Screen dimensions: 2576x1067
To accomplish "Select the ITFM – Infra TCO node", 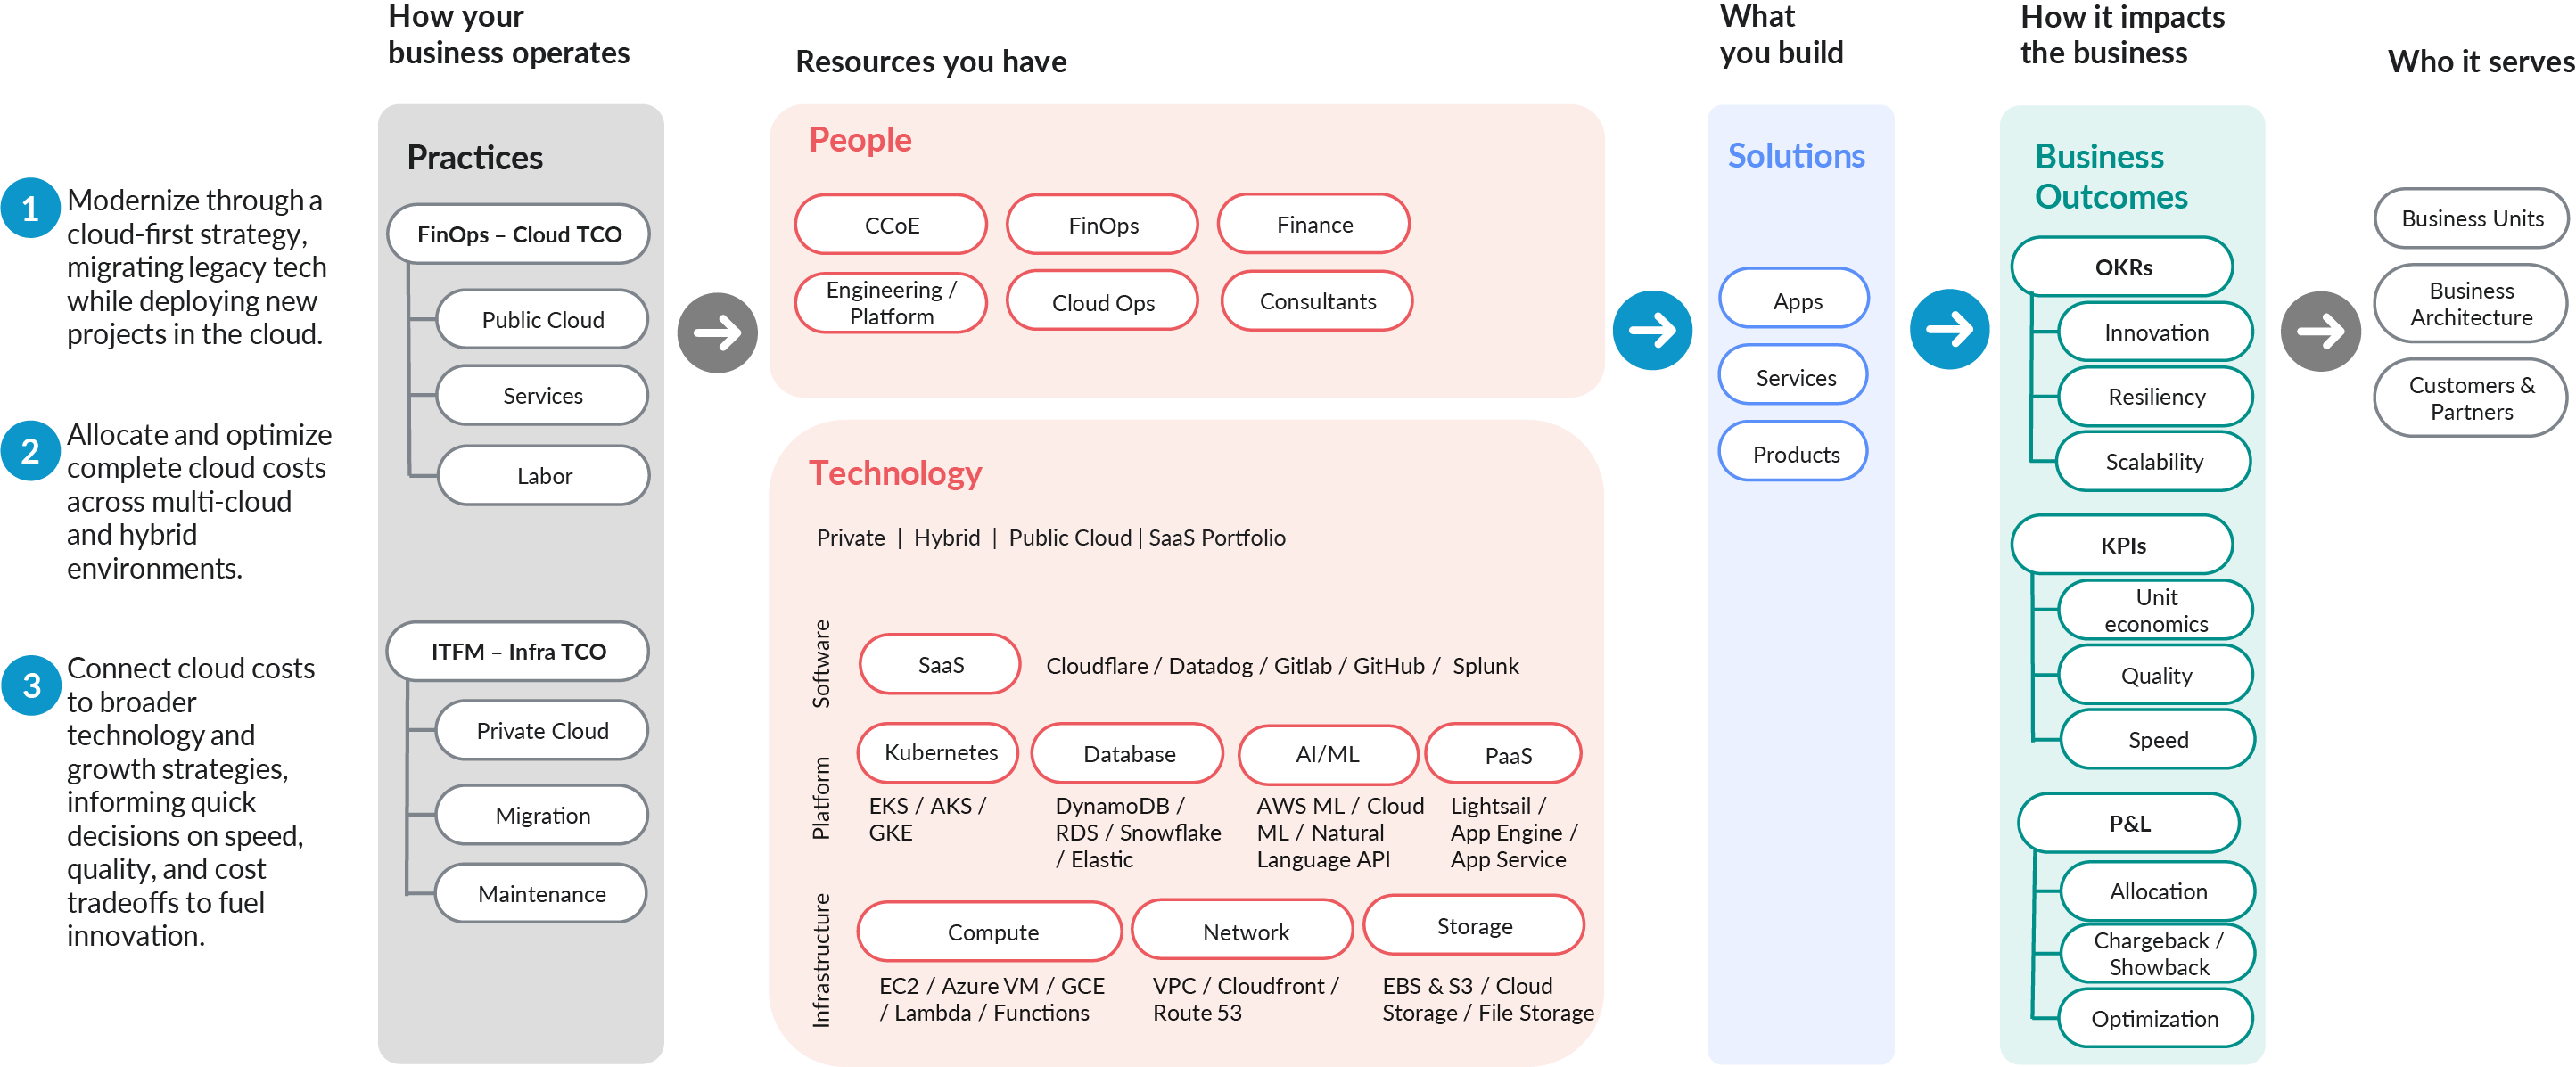I will click(x=518, y=651).
